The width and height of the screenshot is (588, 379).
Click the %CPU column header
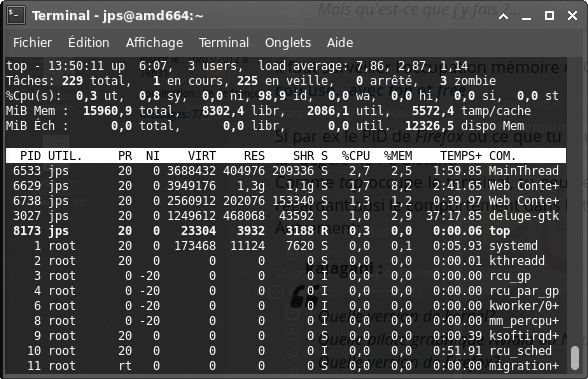[356, 156]
